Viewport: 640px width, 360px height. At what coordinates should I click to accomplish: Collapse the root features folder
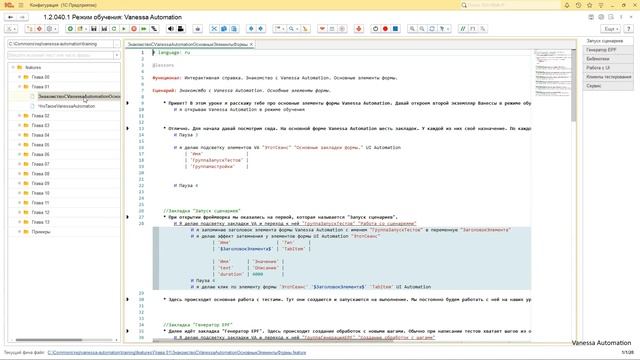[13, 67]
